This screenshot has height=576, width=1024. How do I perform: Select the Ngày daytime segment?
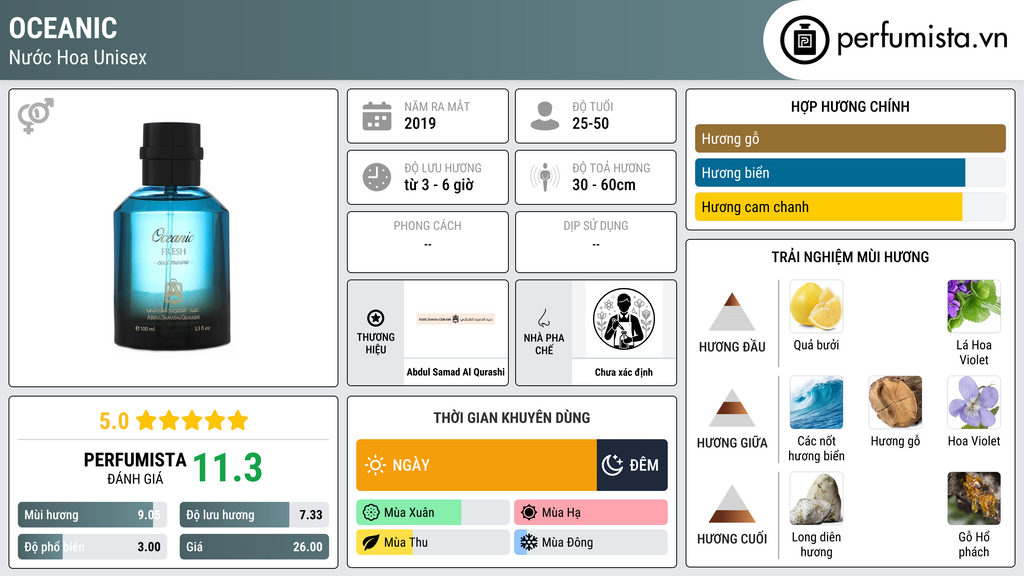(x=476, y=465)
